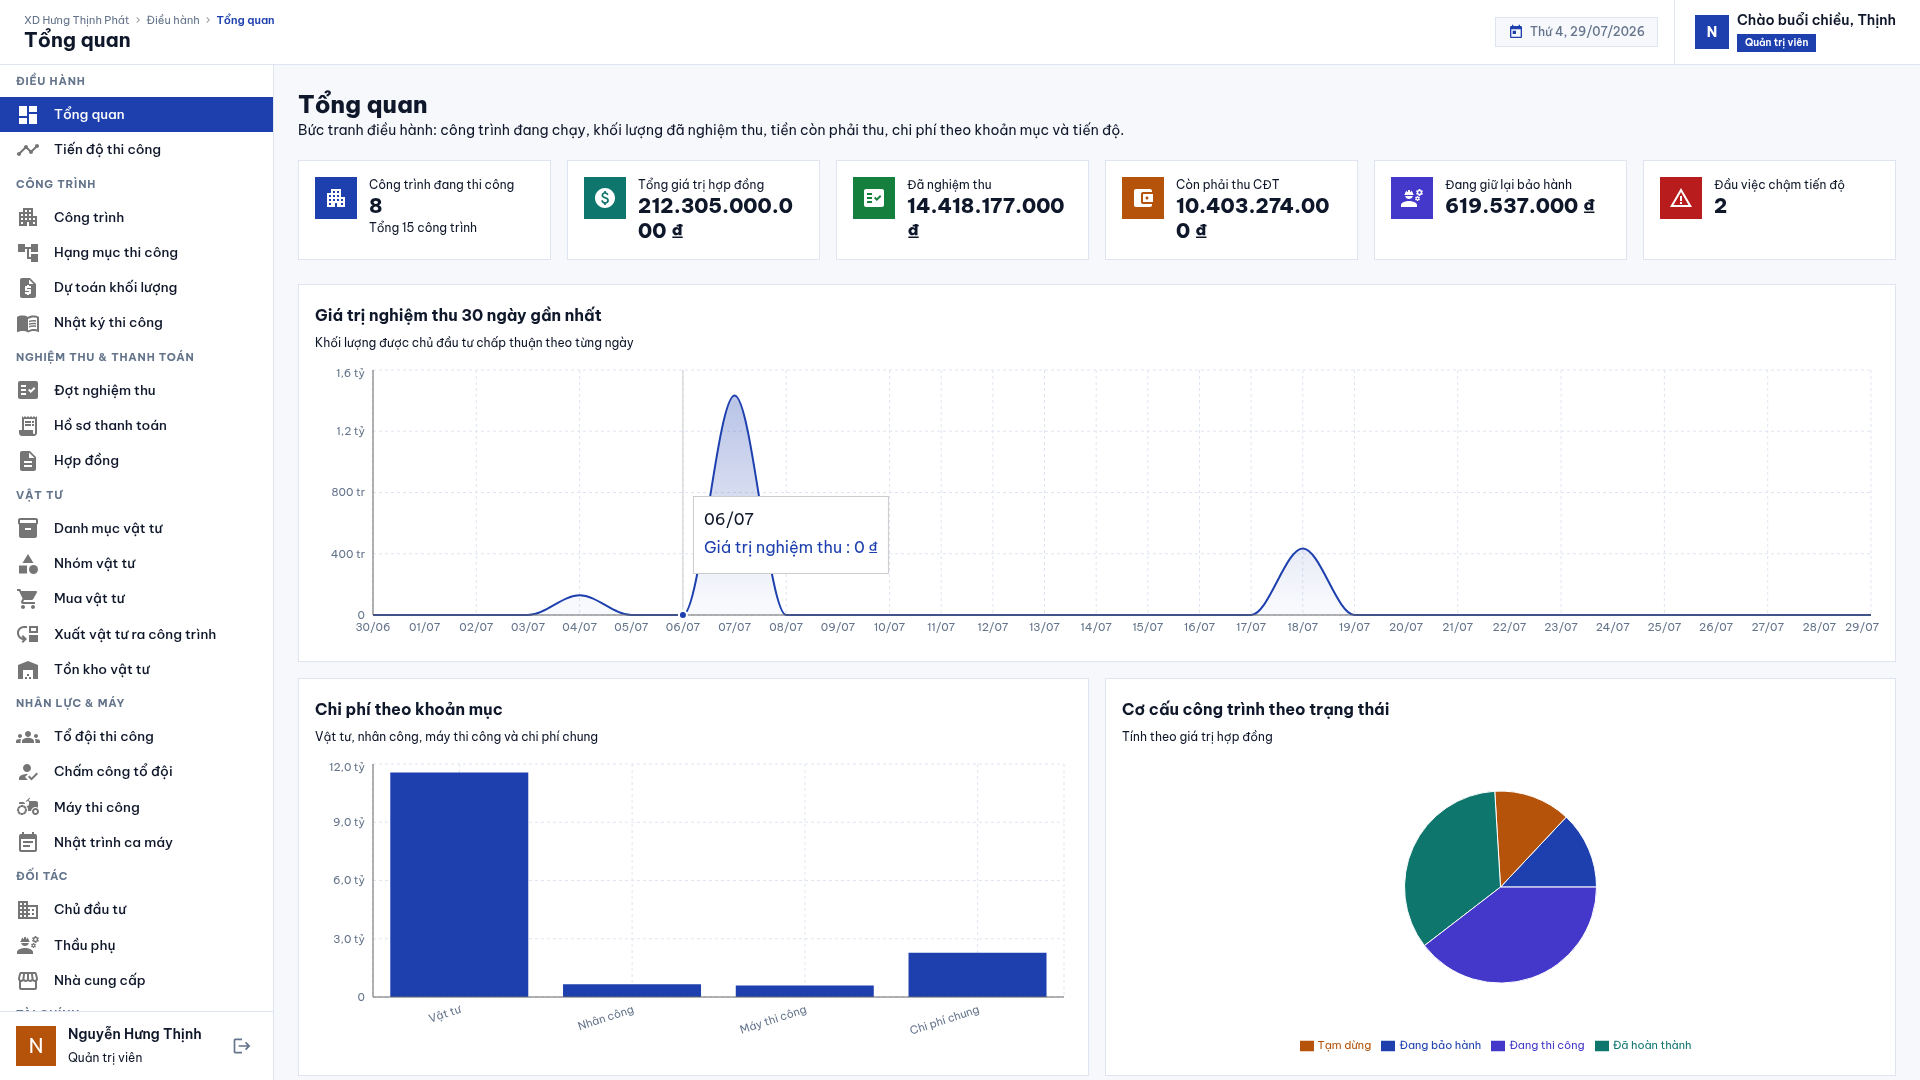Click the orange N avatar at sidebar bottom

[x=36, y=1046]
